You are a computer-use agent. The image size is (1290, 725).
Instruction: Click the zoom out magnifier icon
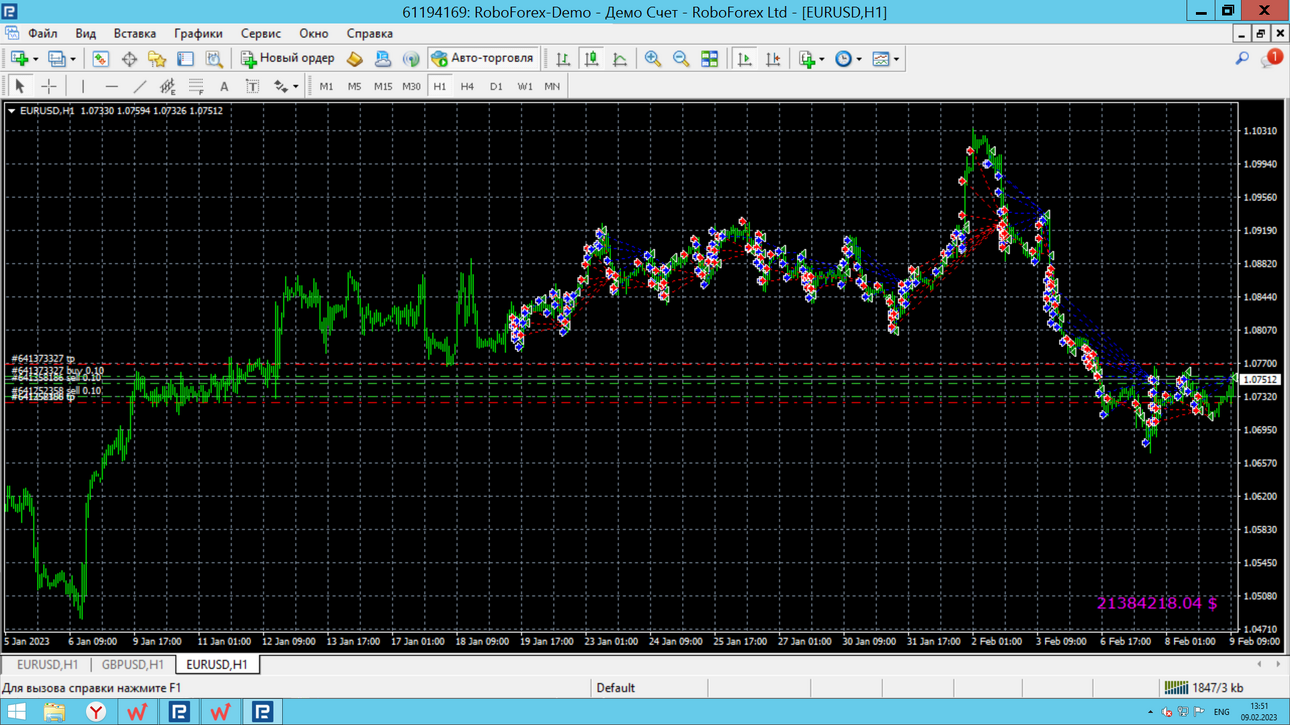coord(681,59)
